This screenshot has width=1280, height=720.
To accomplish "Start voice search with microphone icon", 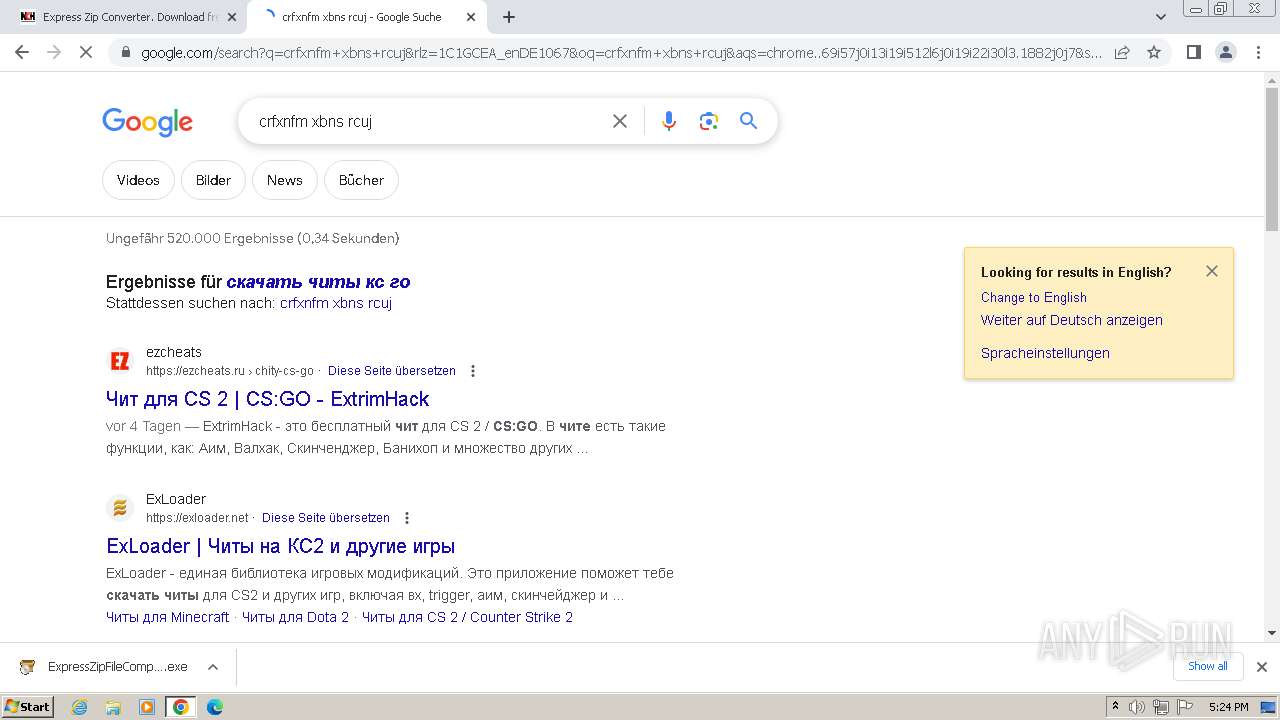I will [669, 121].
